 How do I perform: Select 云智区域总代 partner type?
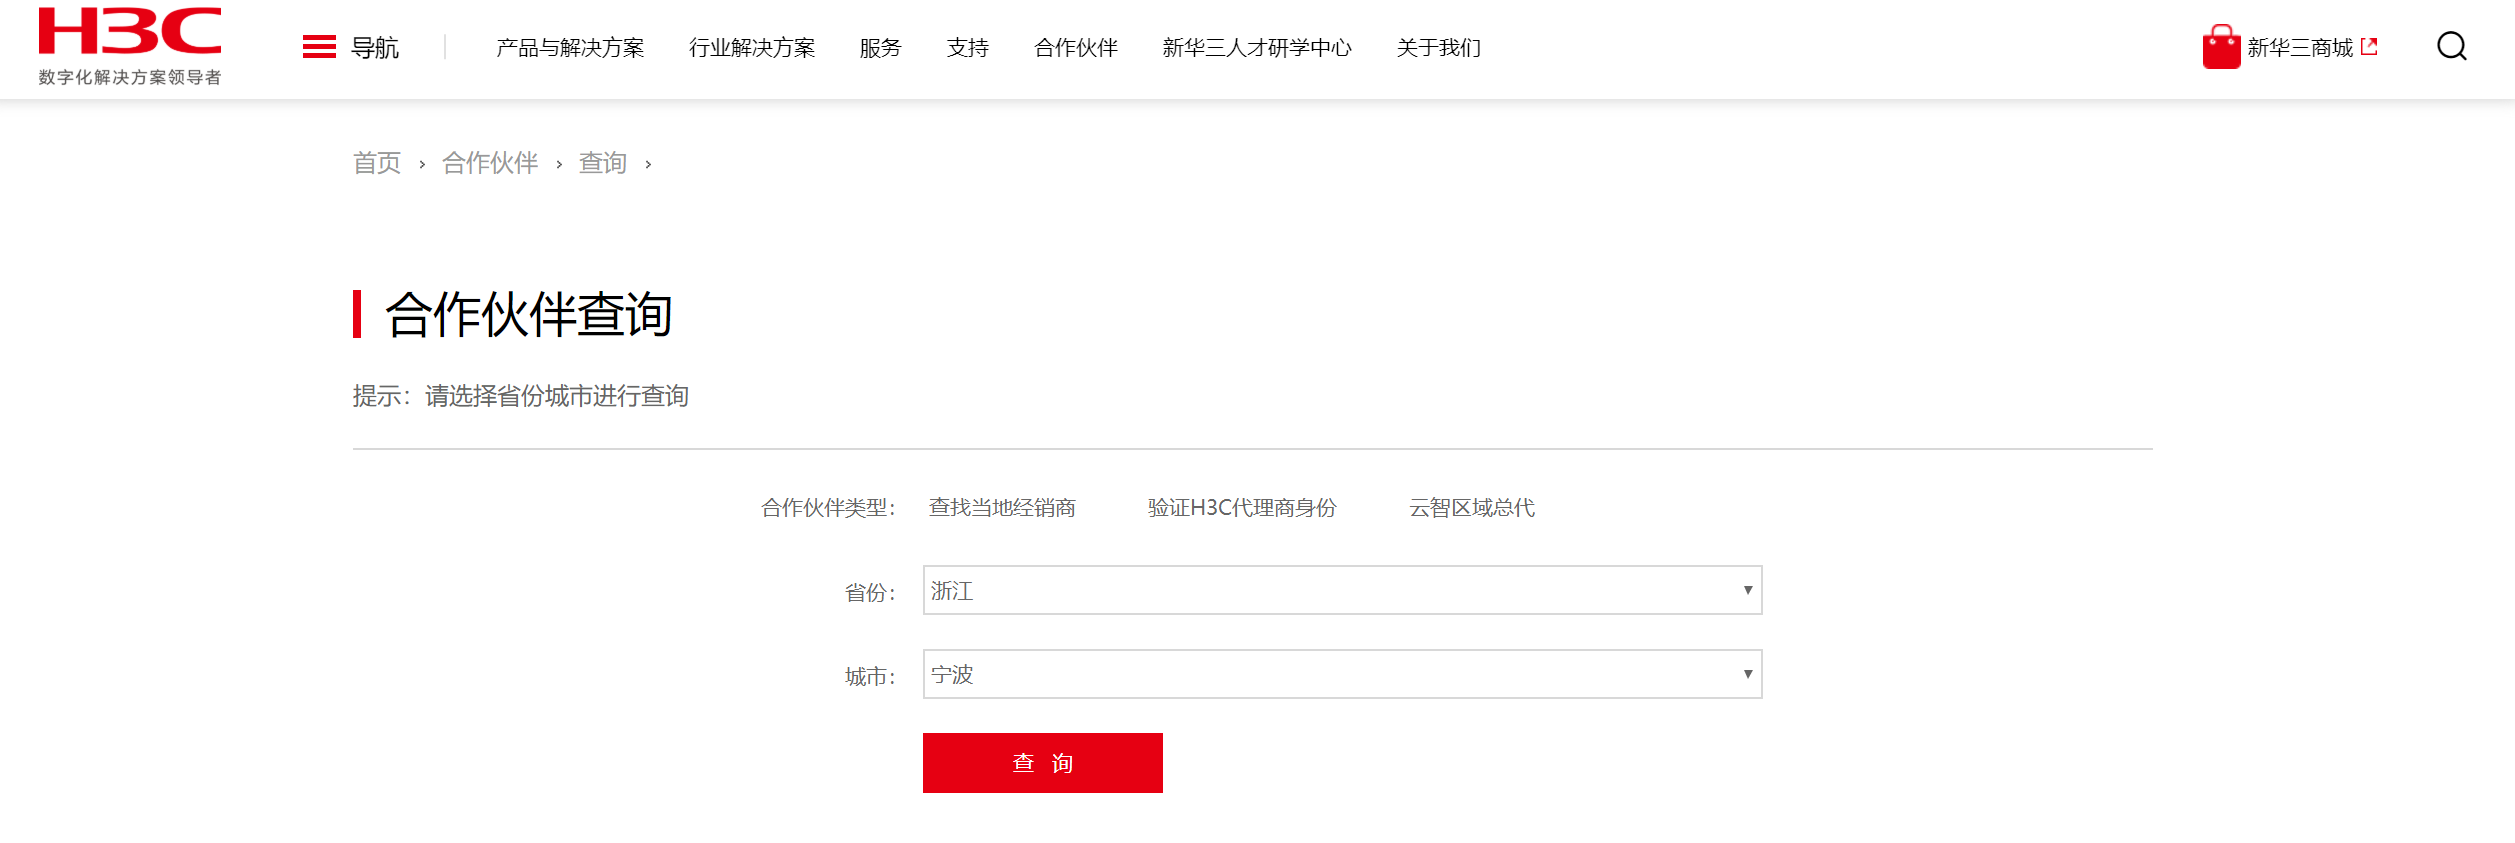1472,508
